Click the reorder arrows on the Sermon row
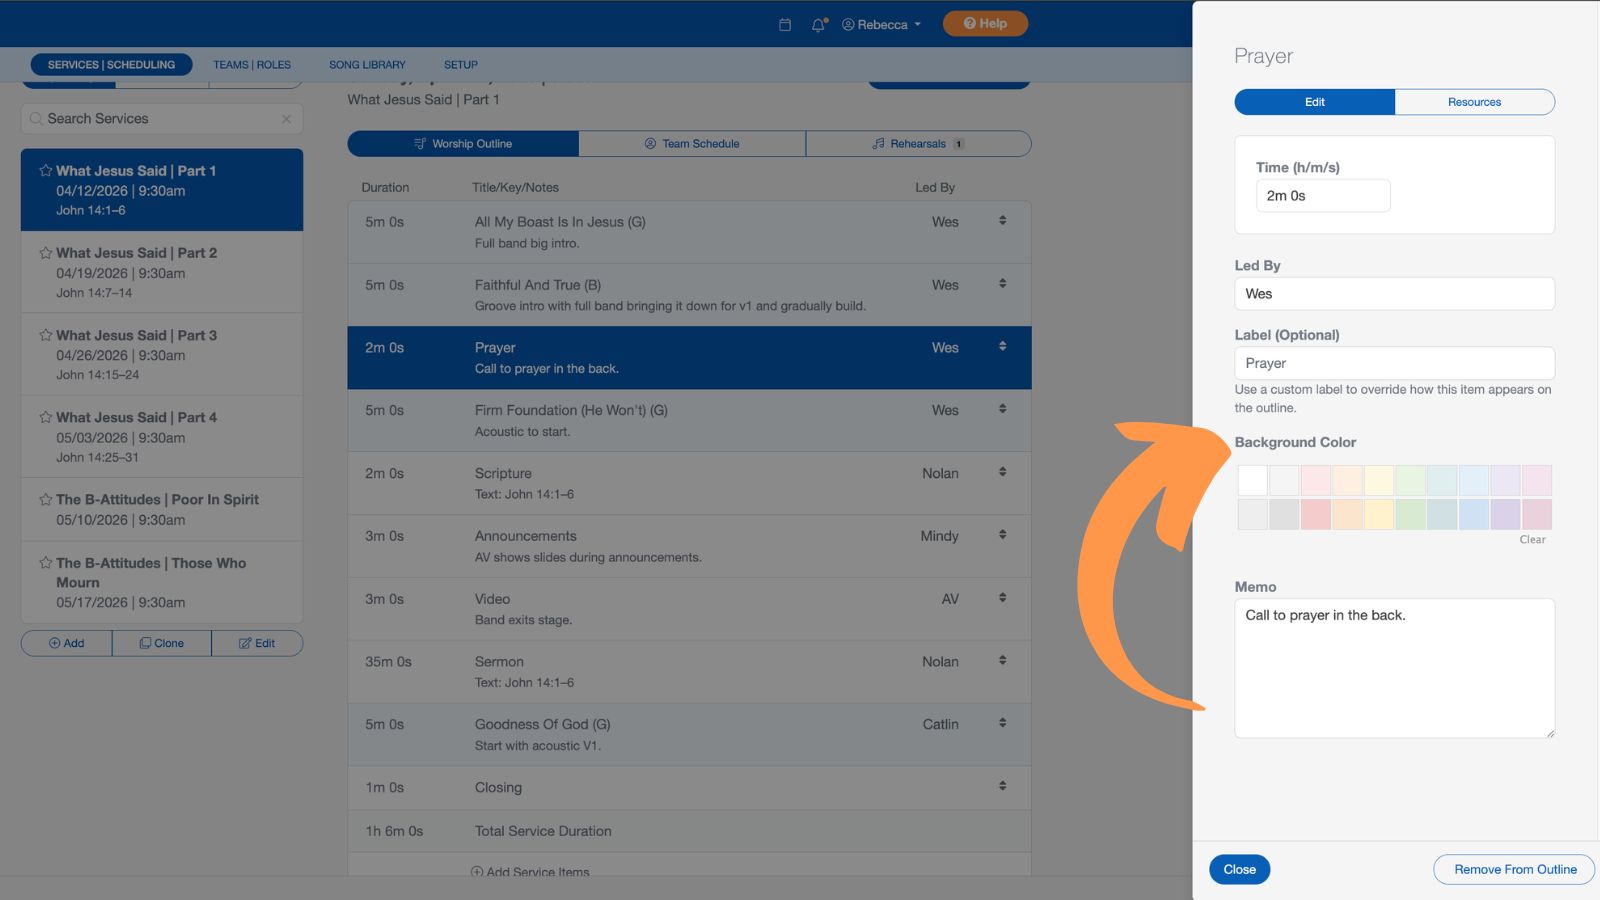The width and height of the screenshot is (1600, 900). click(x=1002, y=660)
